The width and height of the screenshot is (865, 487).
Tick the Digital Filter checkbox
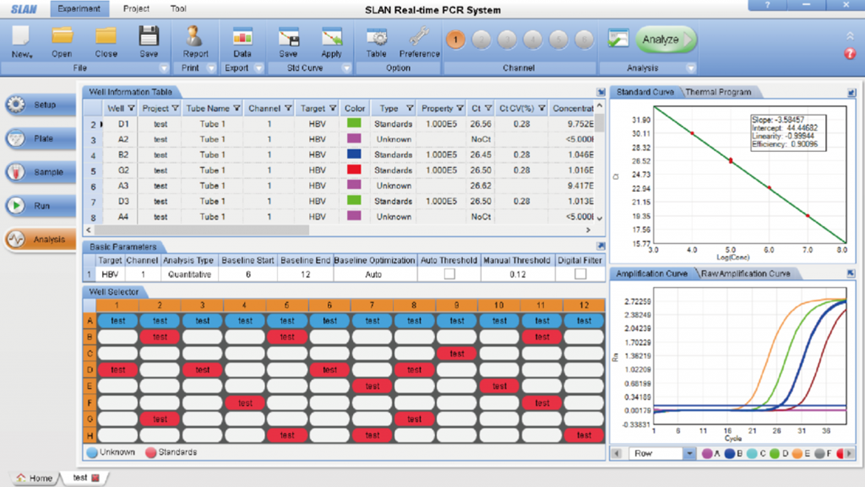coord(580,274)
